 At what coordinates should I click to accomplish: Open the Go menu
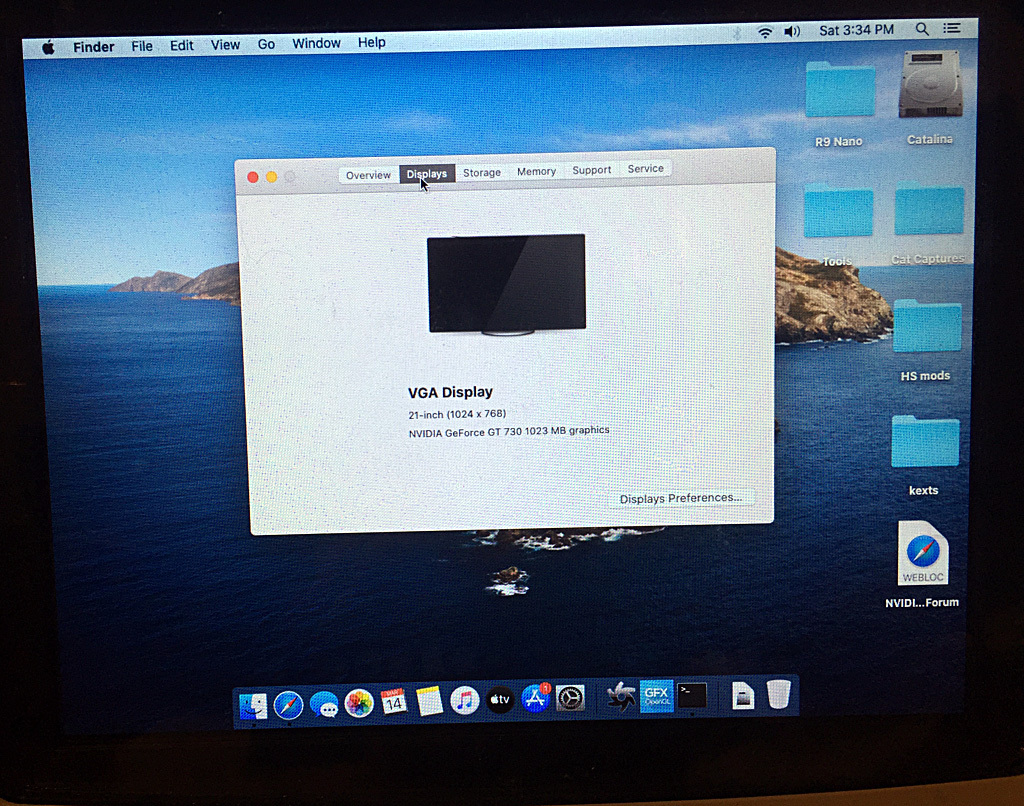266,44
